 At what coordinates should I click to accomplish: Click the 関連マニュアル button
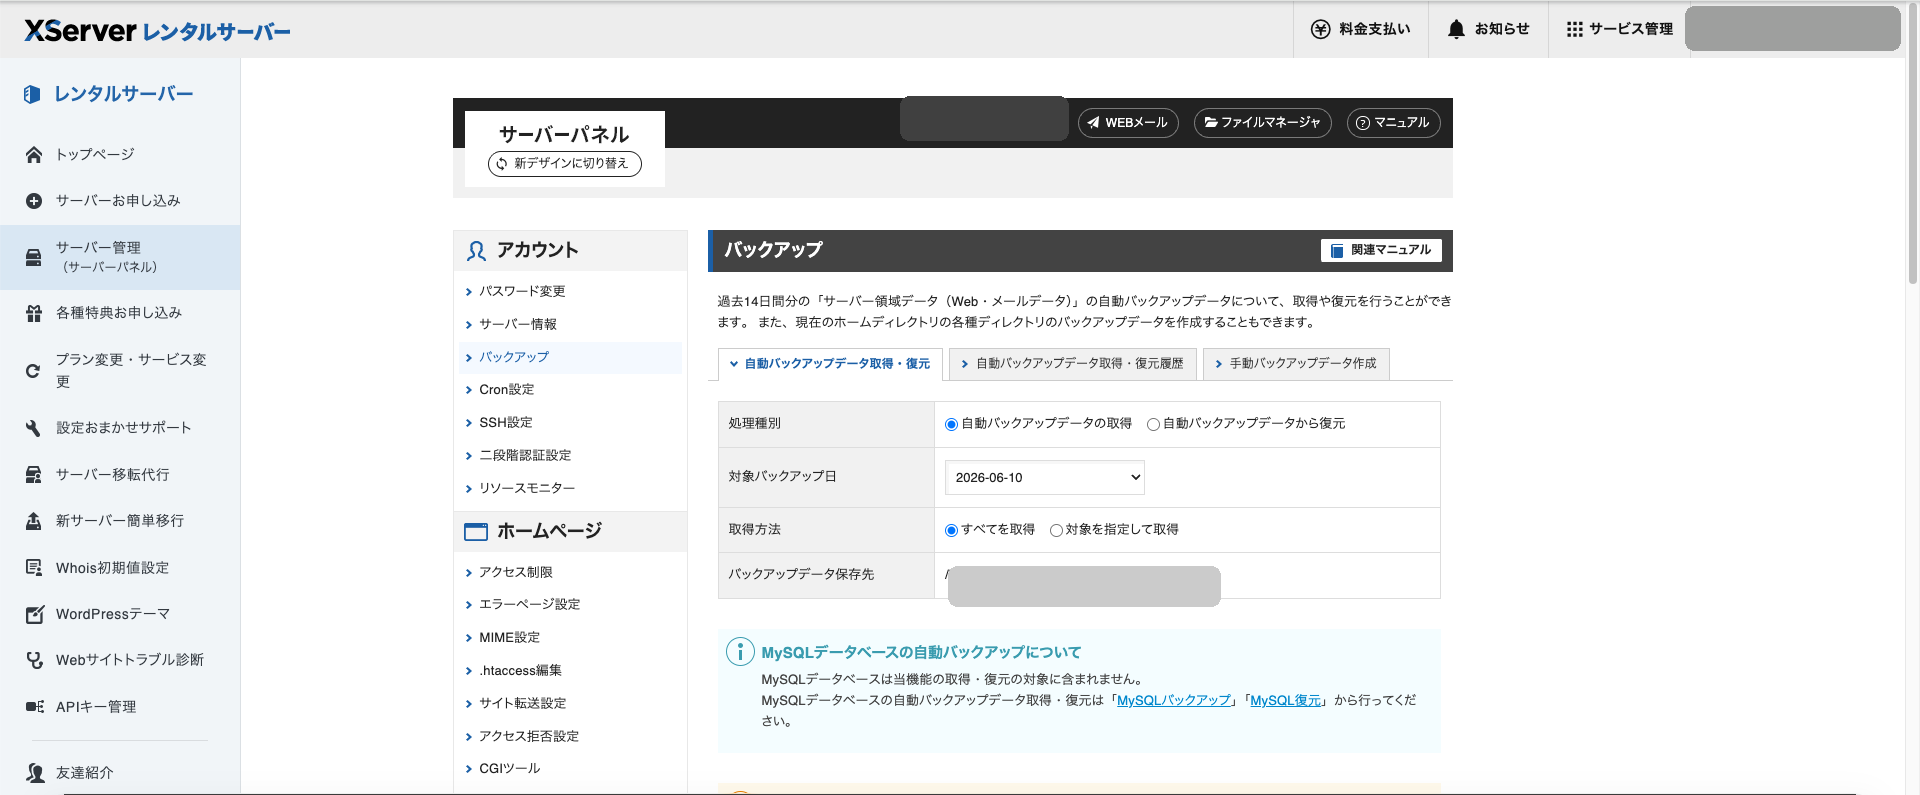[x=1381, y=250]
